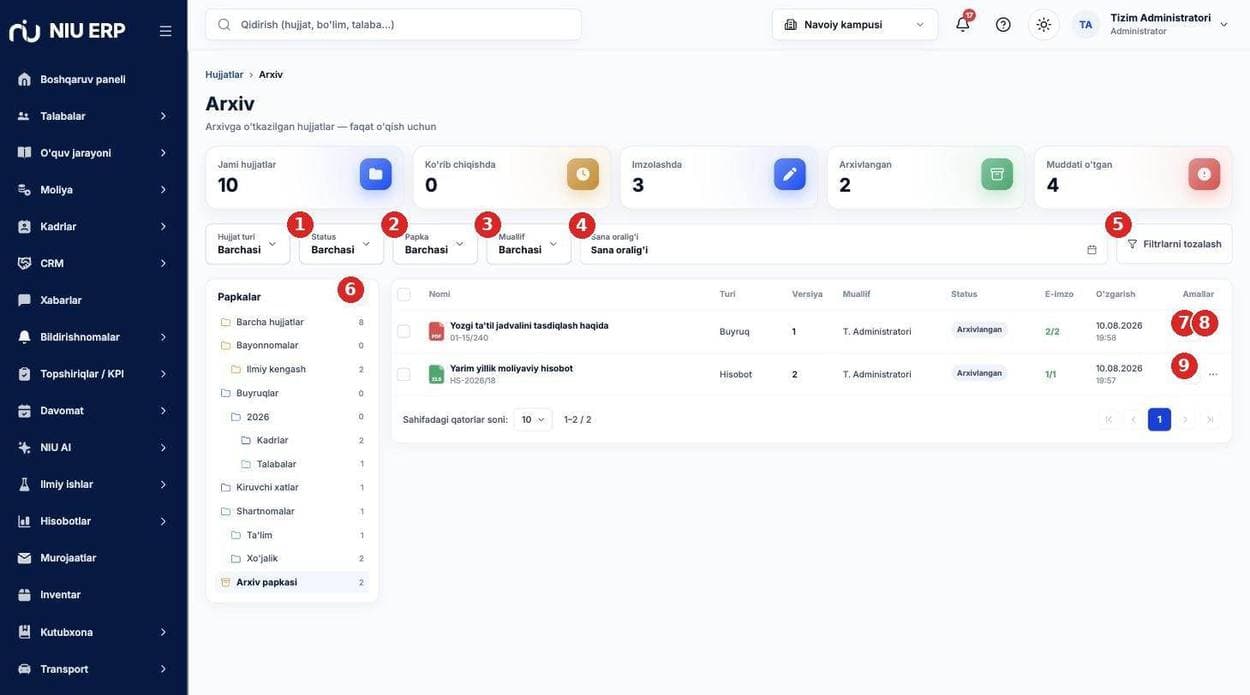Open the notifications bell
1250x695 pixels.
(x=963, y=24)
